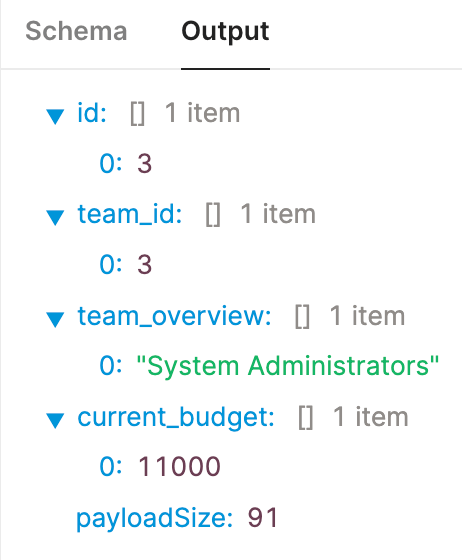This screenshot has width=462, height=560.
Task: Collapse the team_id array node
Action: coord(55,217)
